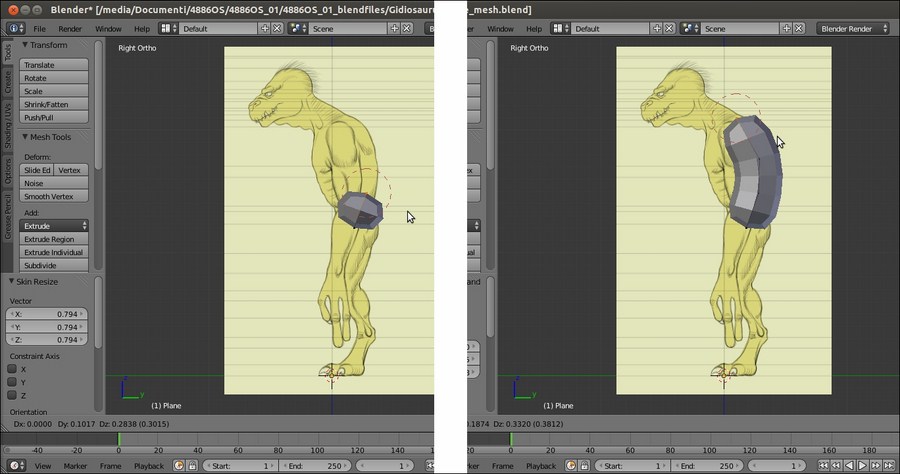900x474 pixels.
Task: Click the Smooth Vertex button
Action: 54,196
